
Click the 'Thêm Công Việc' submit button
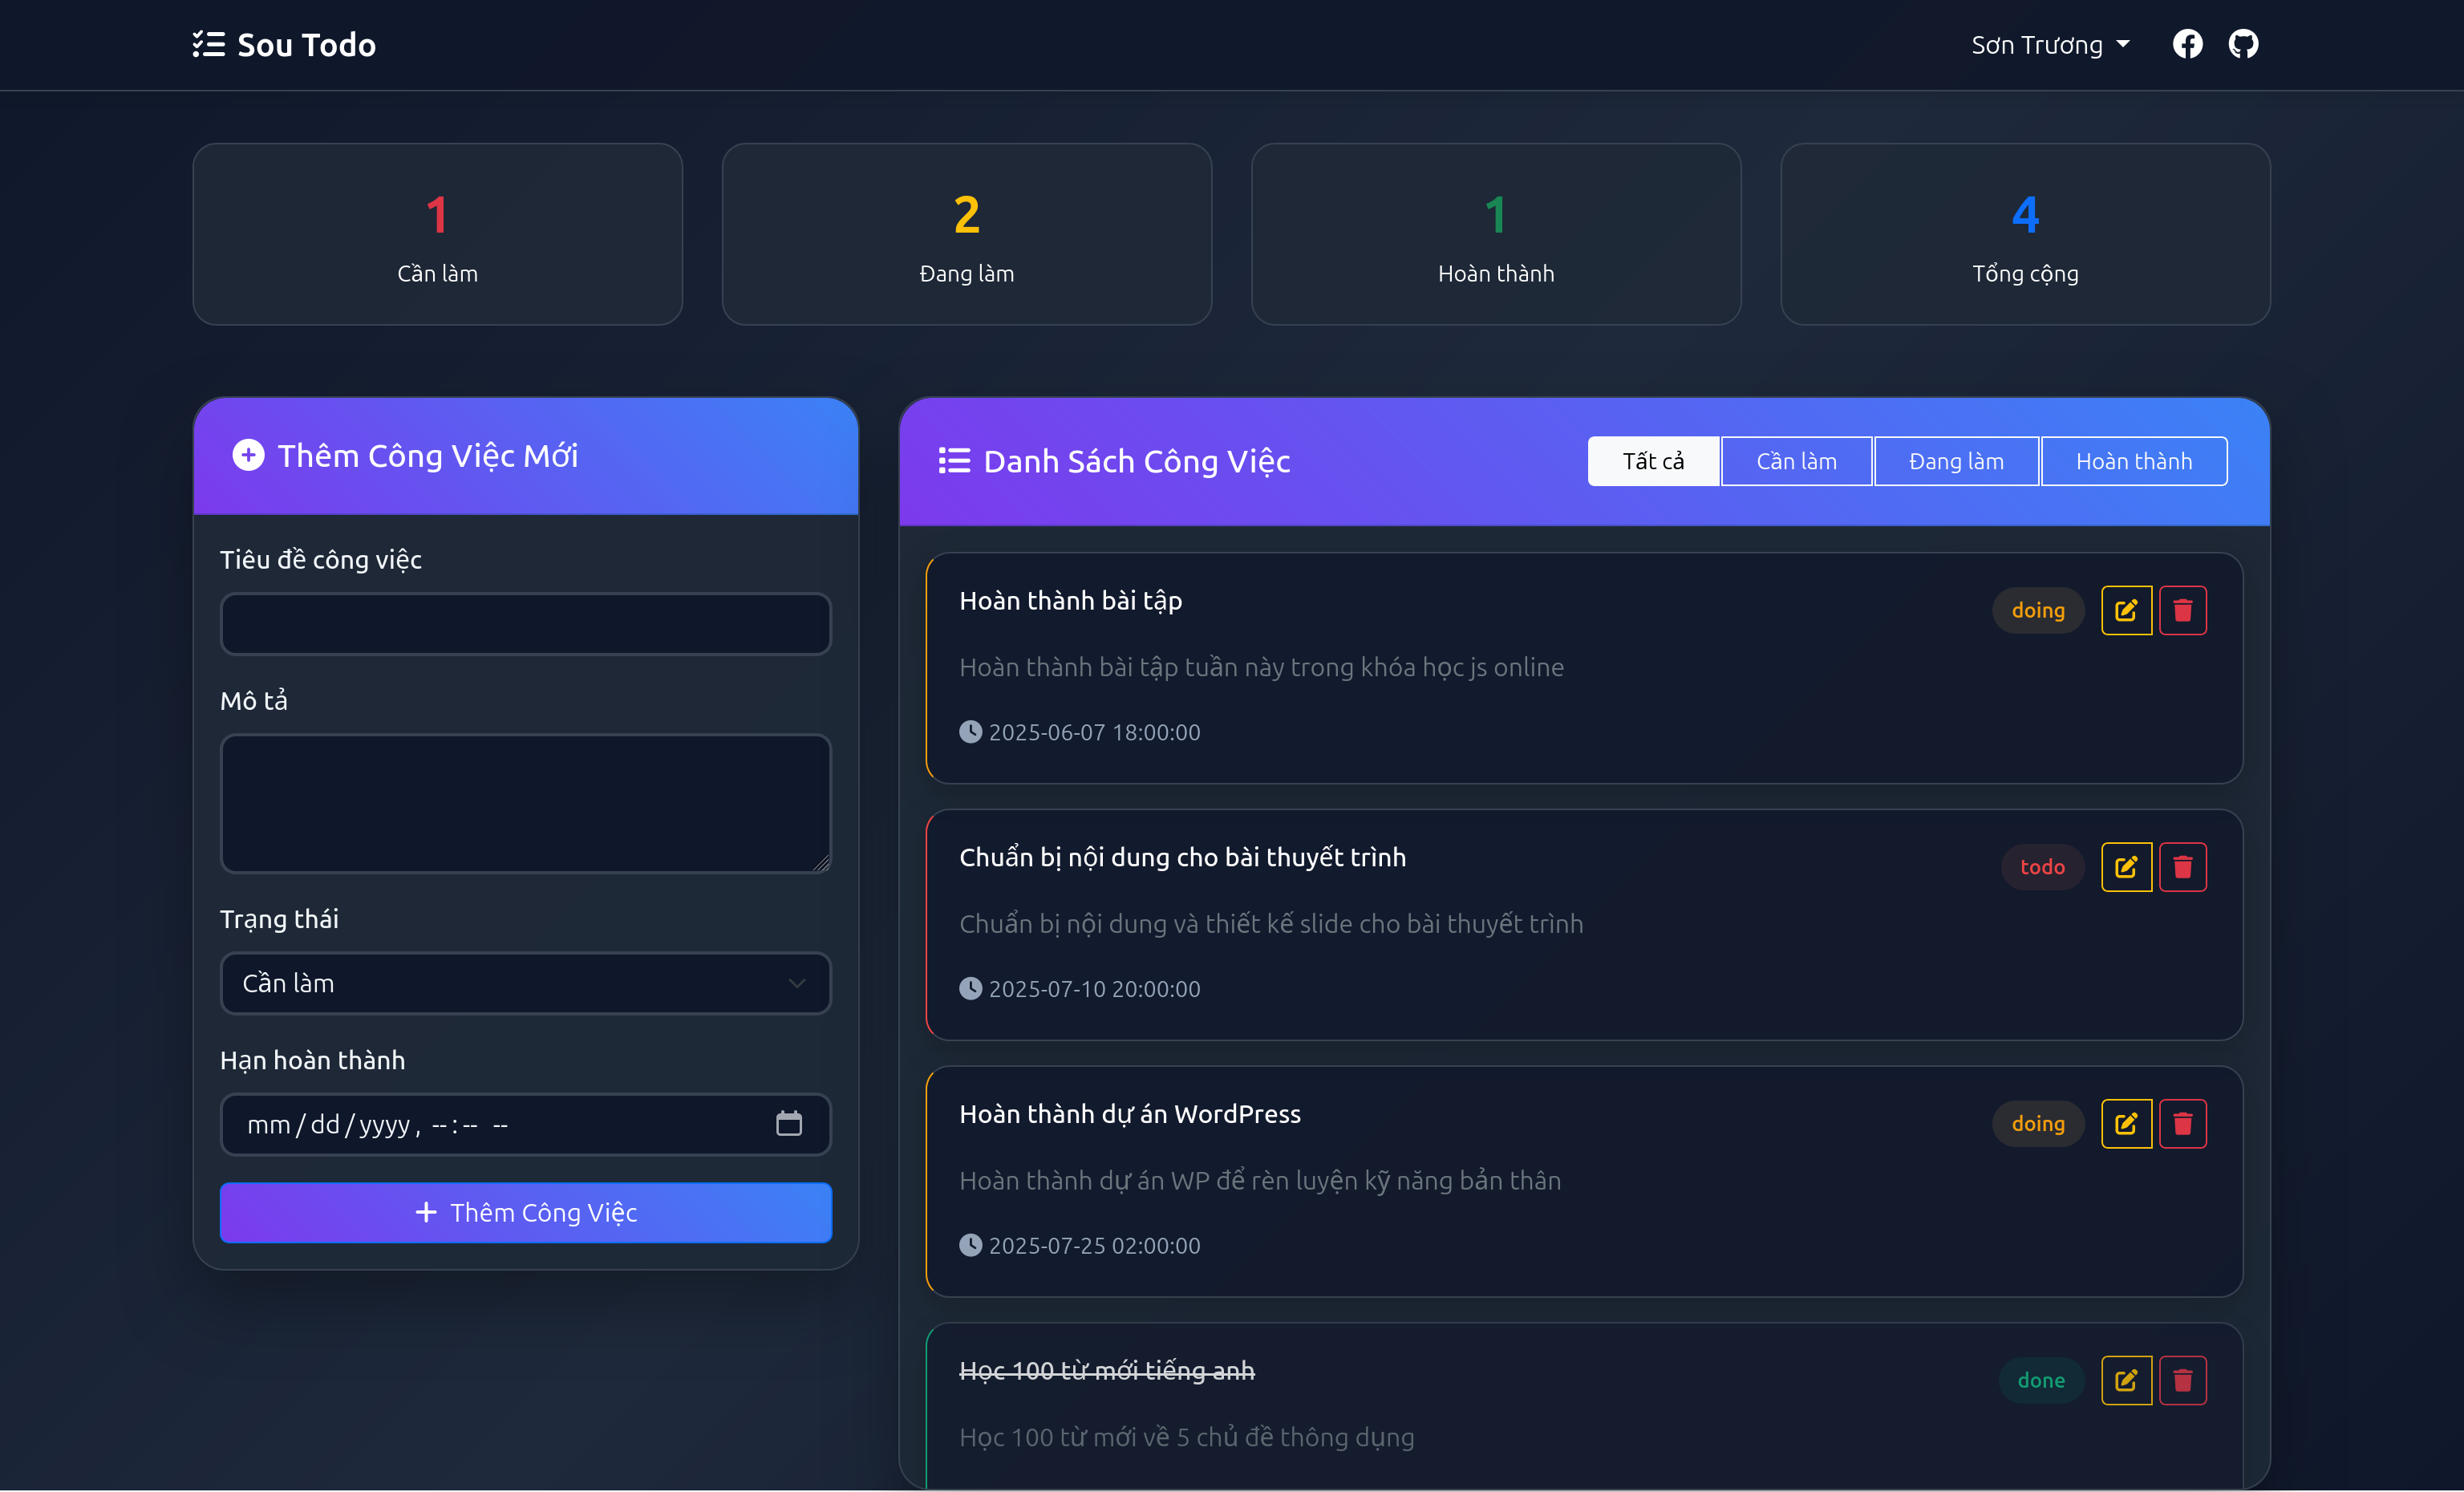[x=525, y=1212]
